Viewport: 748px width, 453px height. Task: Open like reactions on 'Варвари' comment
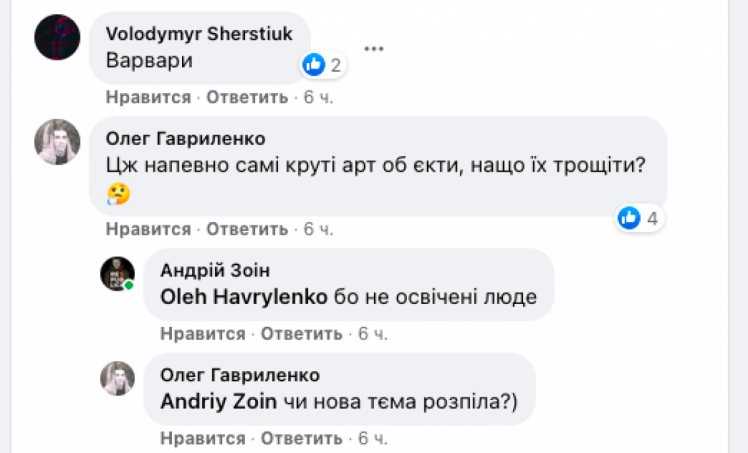point(323,67)
